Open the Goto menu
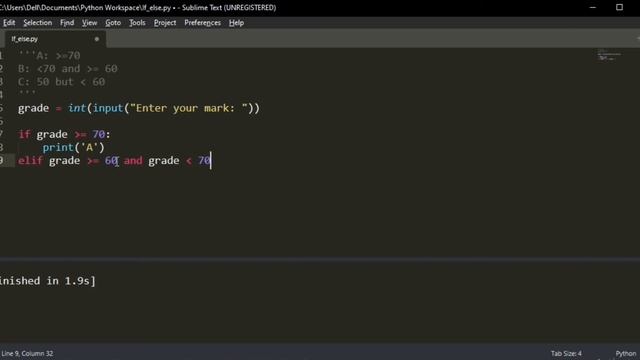Screen dimensions: 640x360 pos(113,23)
